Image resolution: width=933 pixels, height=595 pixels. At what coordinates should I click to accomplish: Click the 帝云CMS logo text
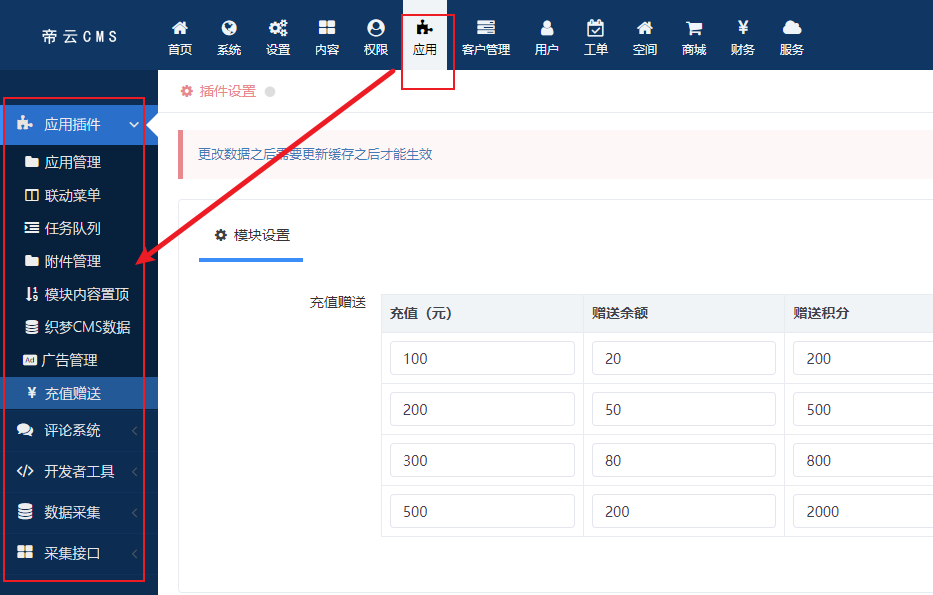tap(80, 37)
